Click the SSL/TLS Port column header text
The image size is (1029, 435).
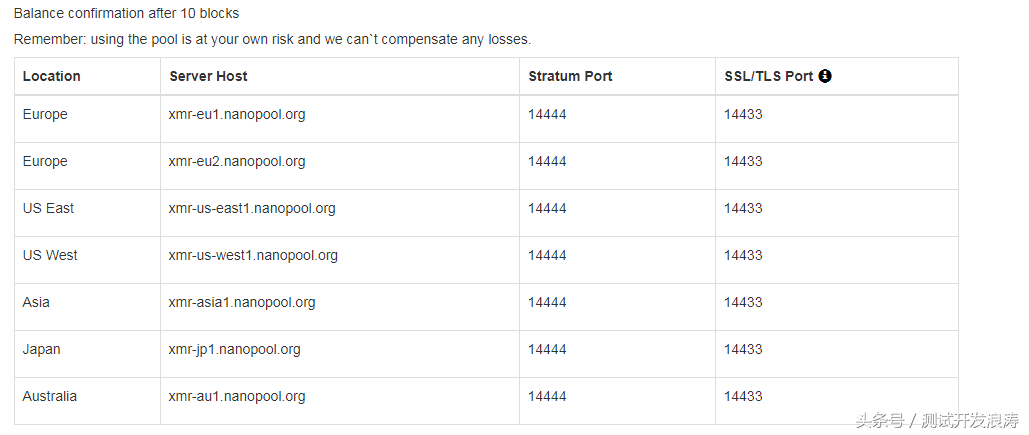coord(768,76)
